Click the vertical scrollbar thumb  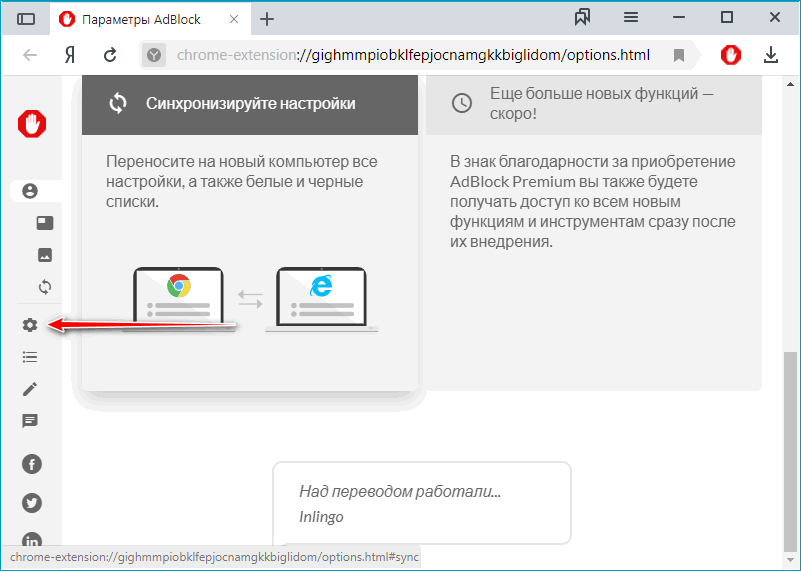point(790,451)
